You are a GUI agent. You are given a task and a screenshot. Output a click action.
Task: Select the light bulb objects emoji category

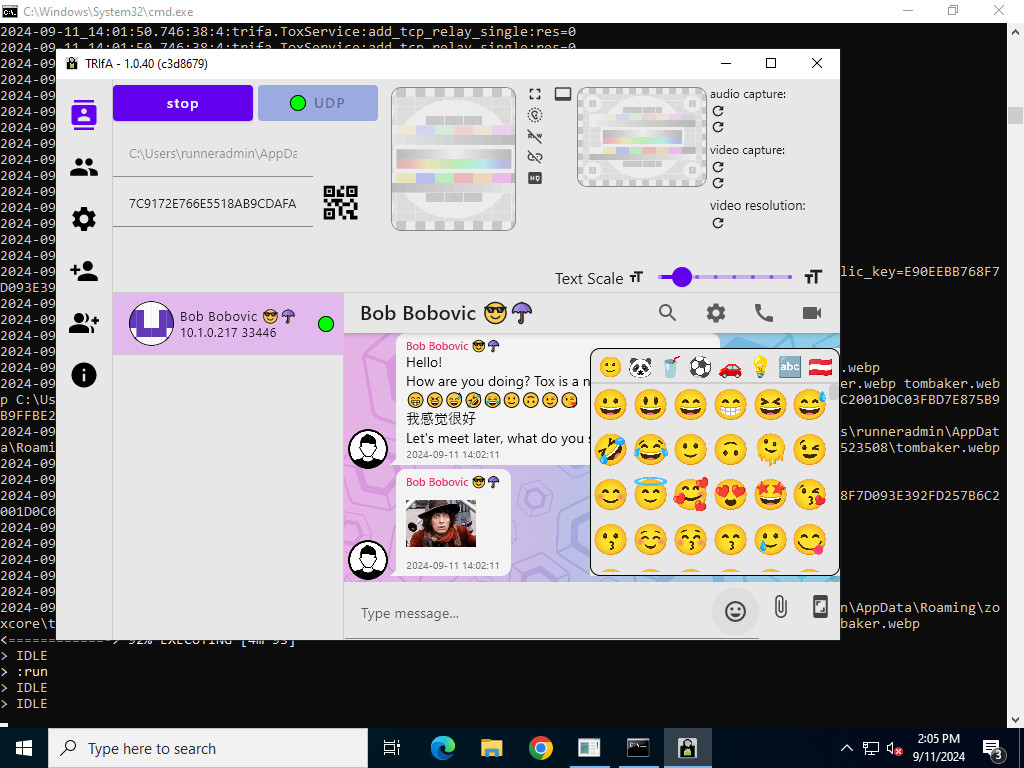(760, 367)
